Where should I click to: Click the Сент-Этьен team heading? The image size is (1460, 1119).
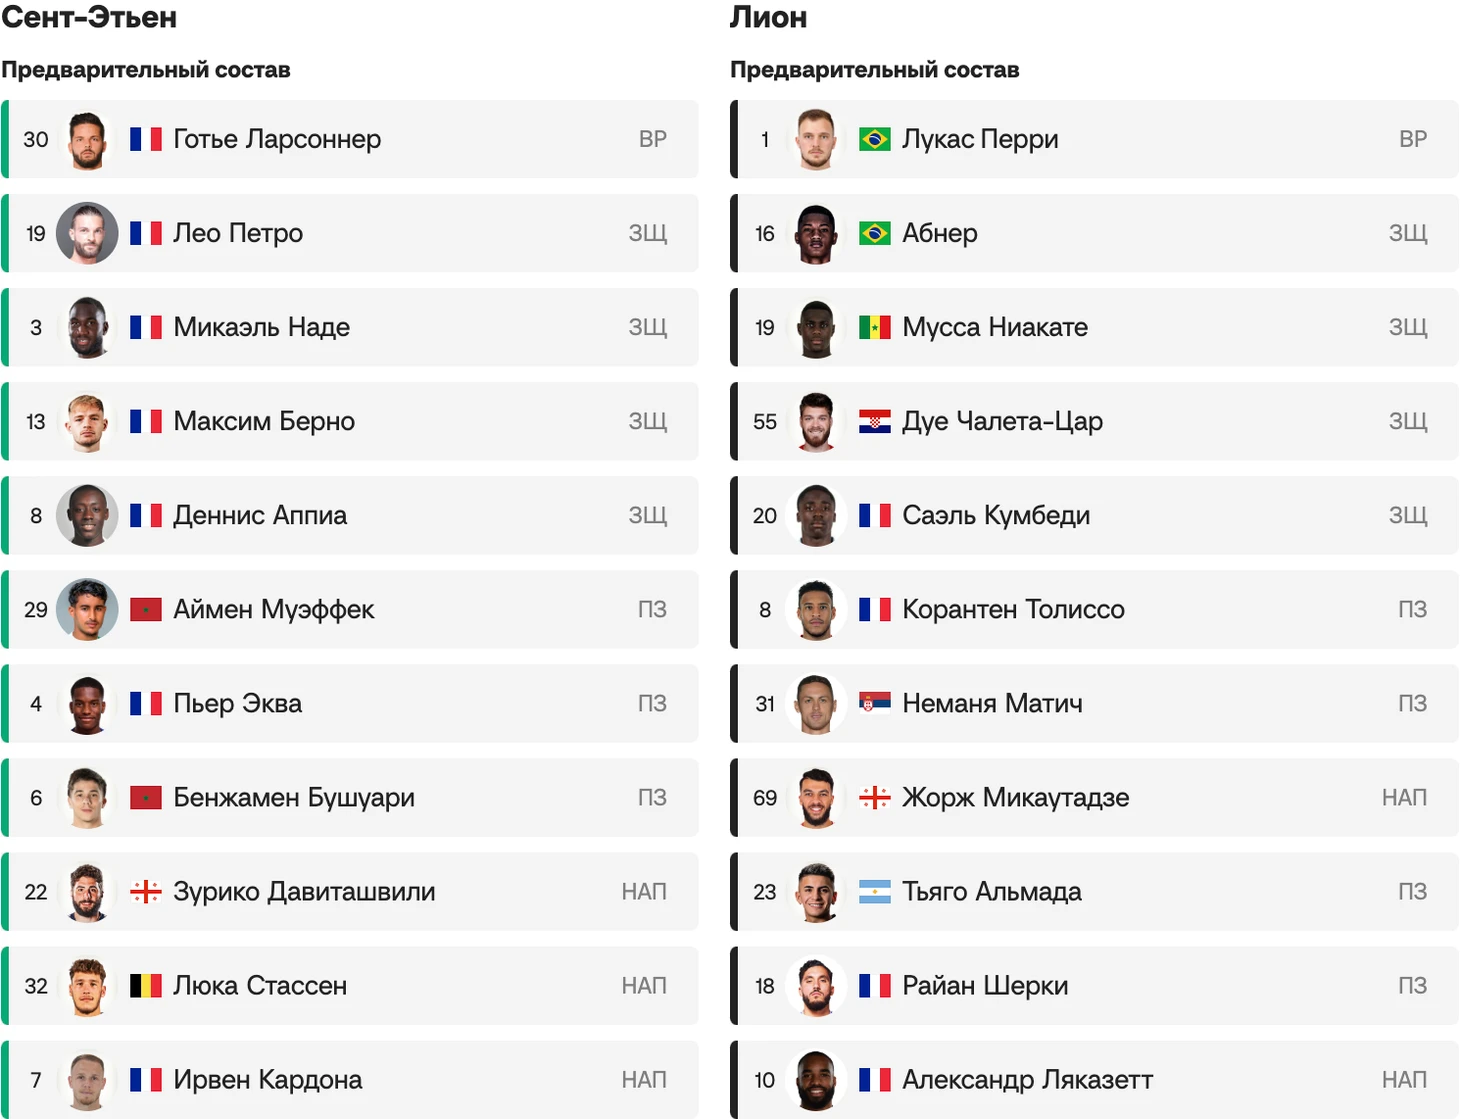click(x=89, y=17)
